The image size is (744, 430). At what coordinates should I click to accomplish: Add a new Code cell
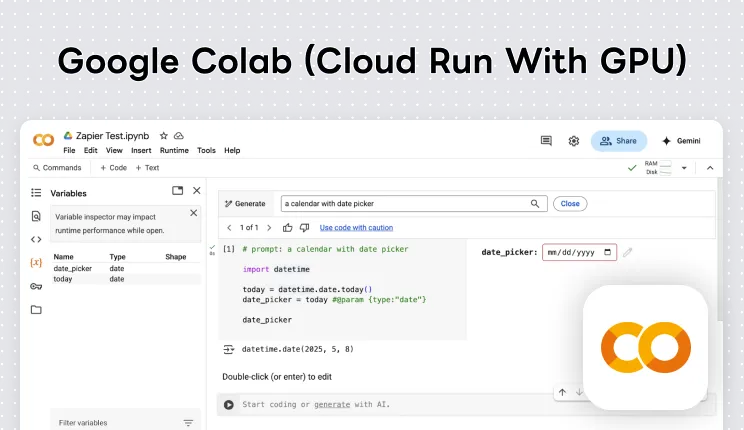[113, 168]
